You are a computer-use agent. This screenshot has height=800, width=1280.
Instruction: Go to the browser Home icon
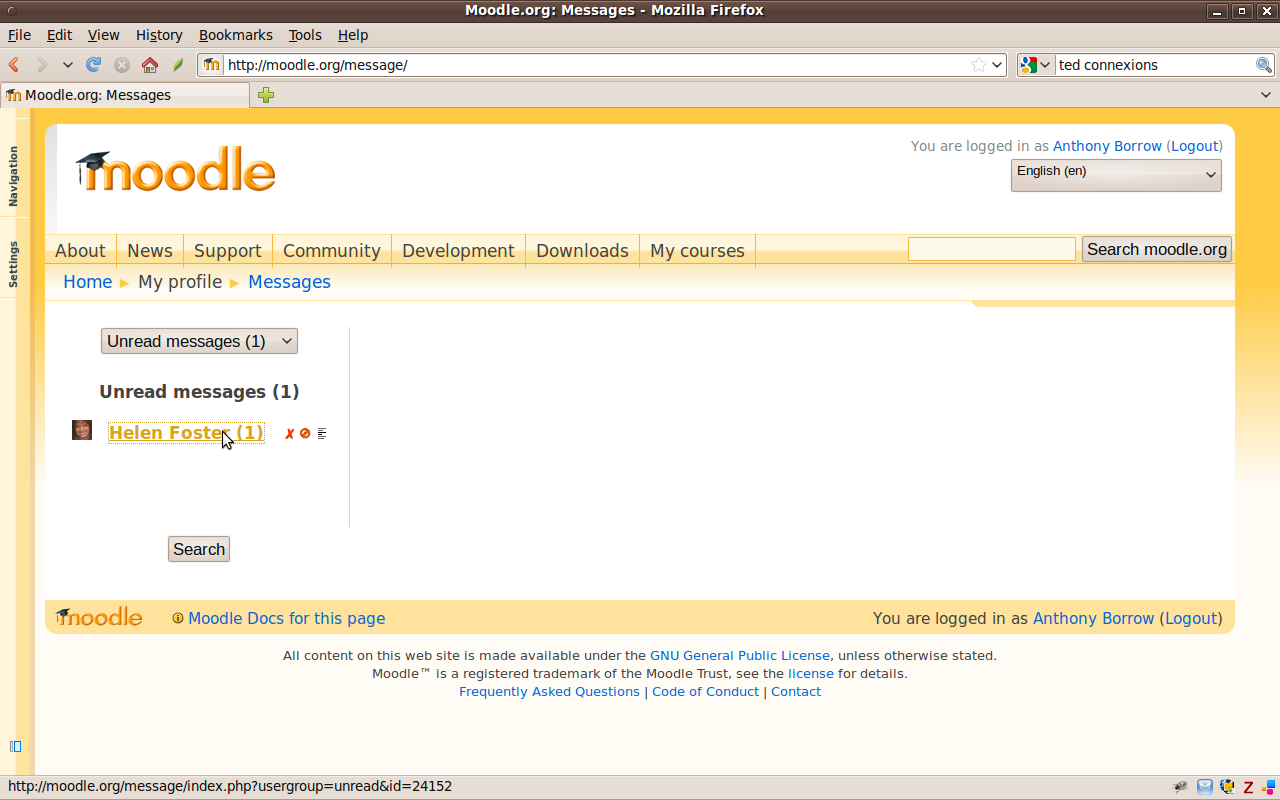pos(150,65)
